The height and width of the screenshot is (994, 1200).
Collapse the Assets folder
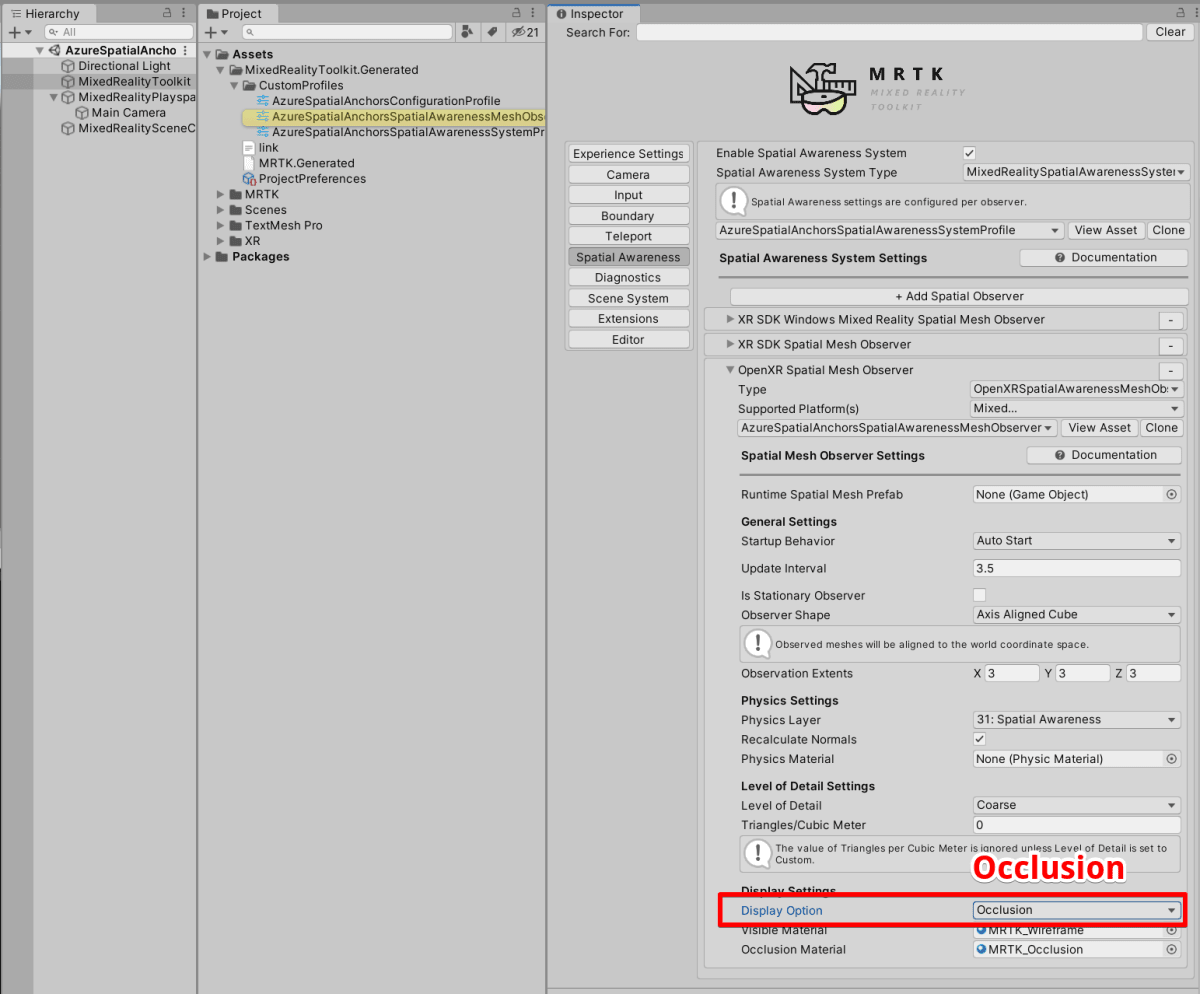(208, 54)
